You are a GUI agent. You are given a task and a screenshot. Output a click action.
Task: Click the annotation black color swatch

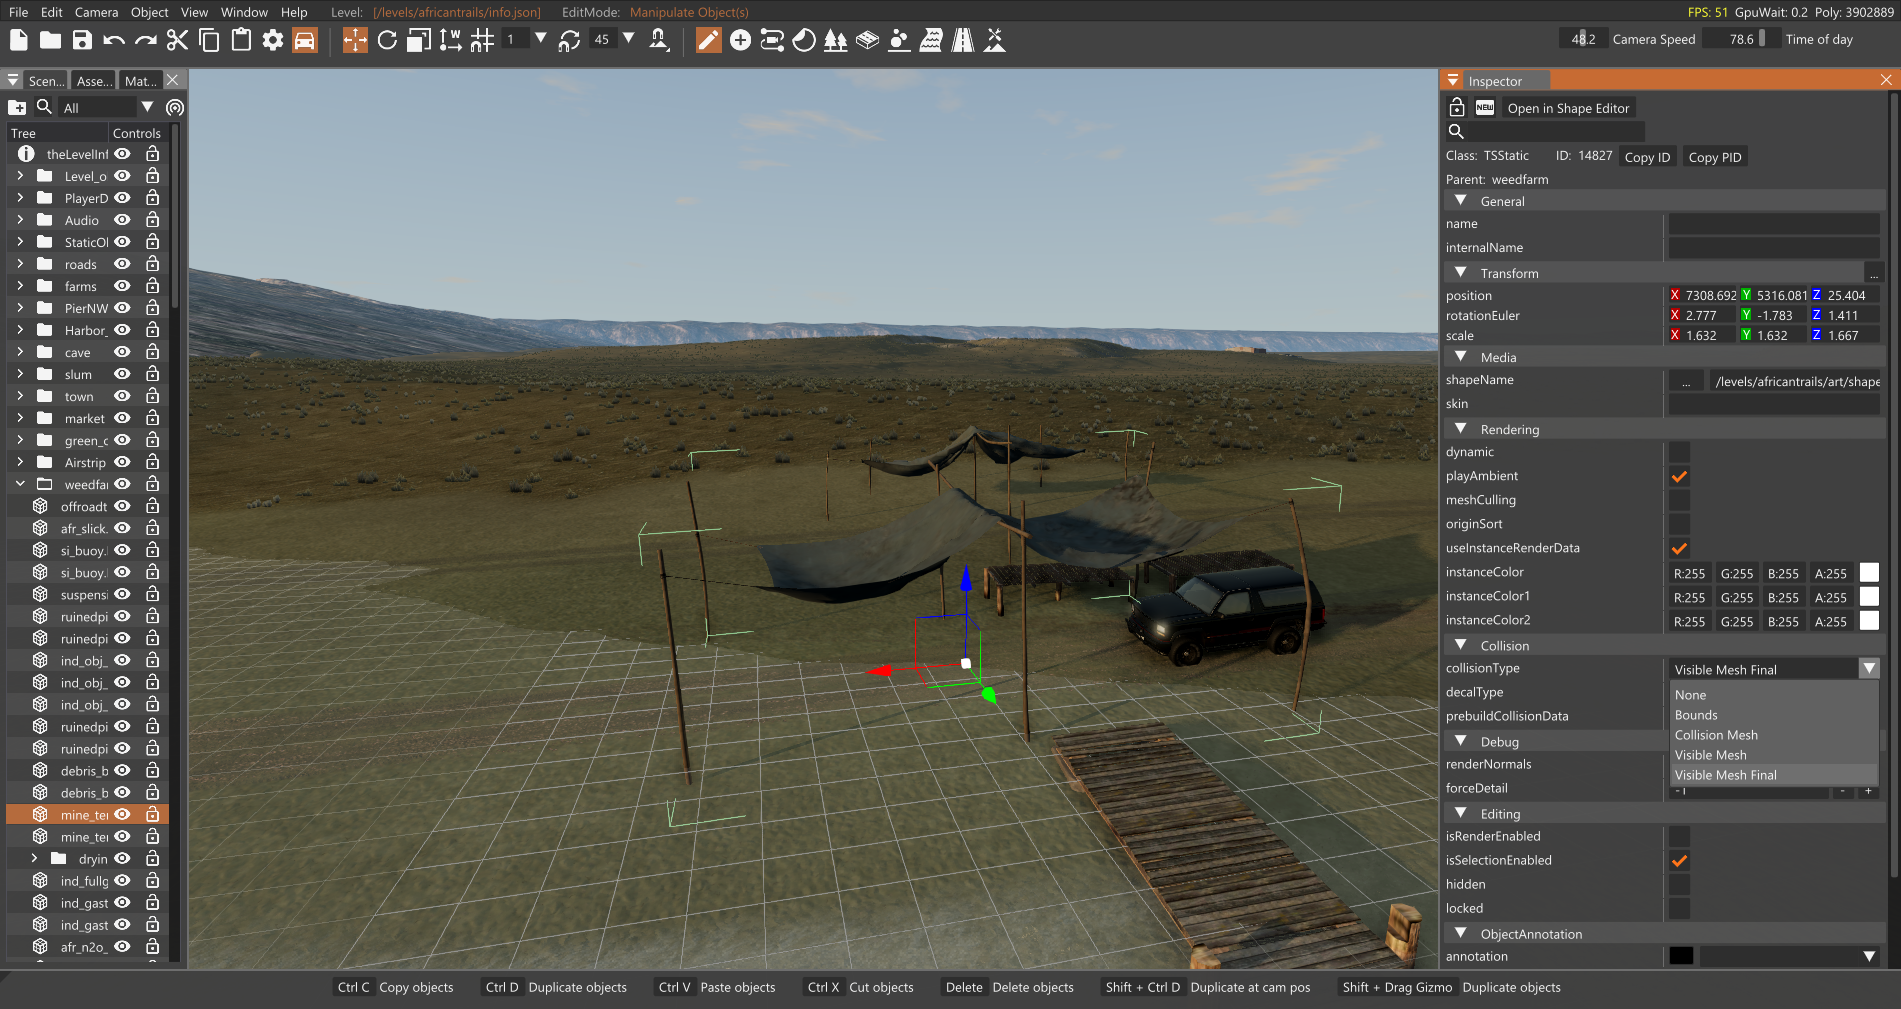(x=1681, y=957)
